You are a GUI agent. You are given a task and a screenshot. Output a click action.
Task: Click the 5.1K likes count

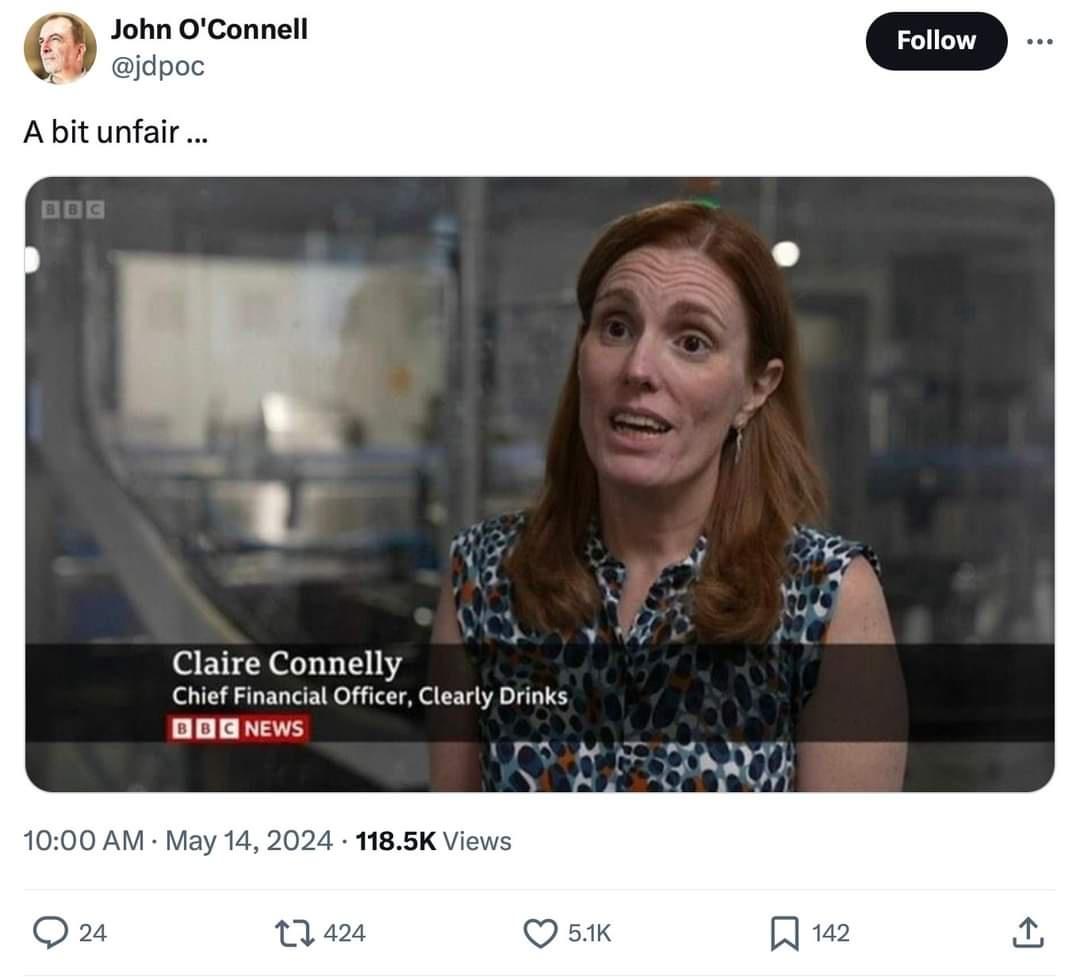[589, 933]
